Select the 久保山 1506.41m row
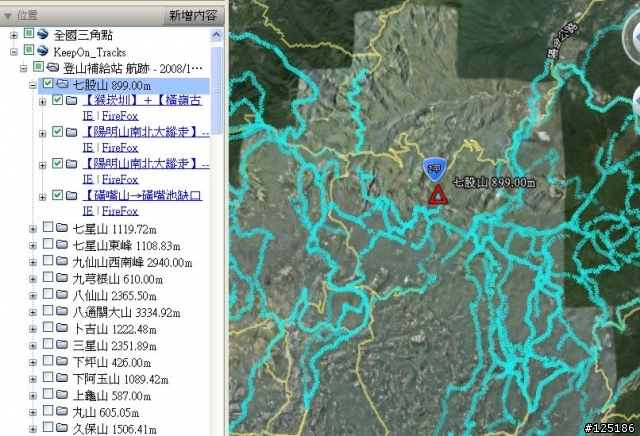The image size is (640, 436). [114, 429]
